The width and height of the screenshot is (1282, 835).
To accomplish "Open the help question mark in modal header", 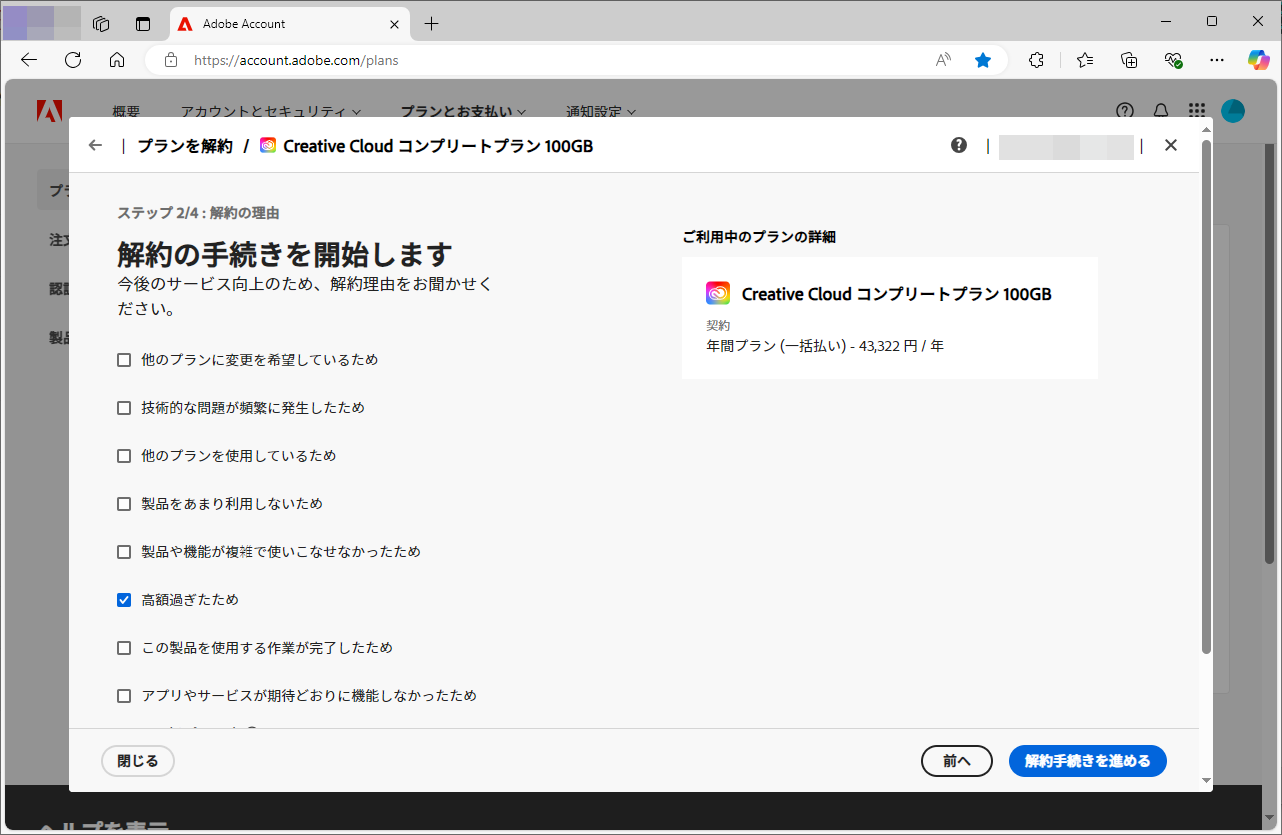I will point(959,145).
